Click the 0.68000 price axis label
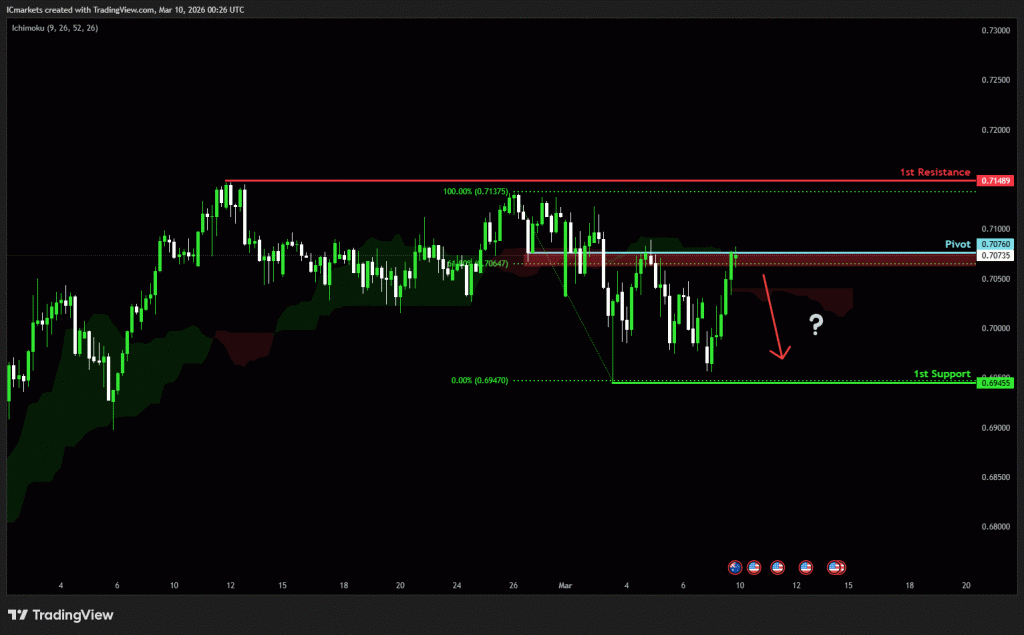The image size is (1024, 635). (995, 527)
